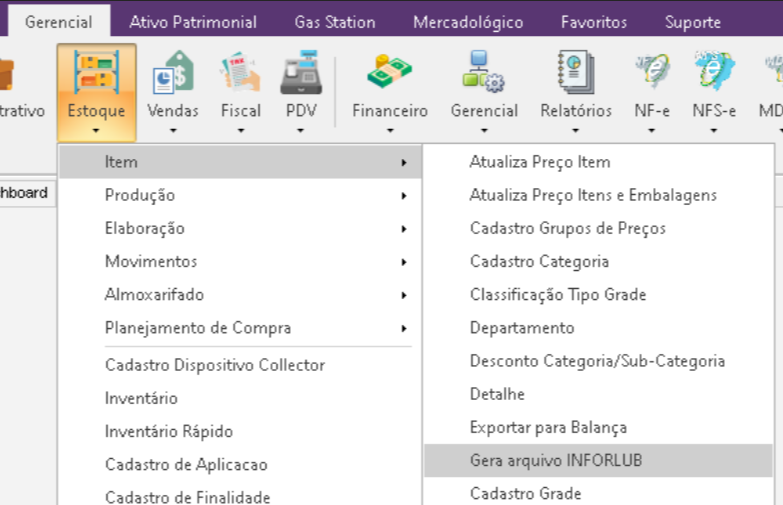Open Inventário Rápido from the menu

[169, 431]
